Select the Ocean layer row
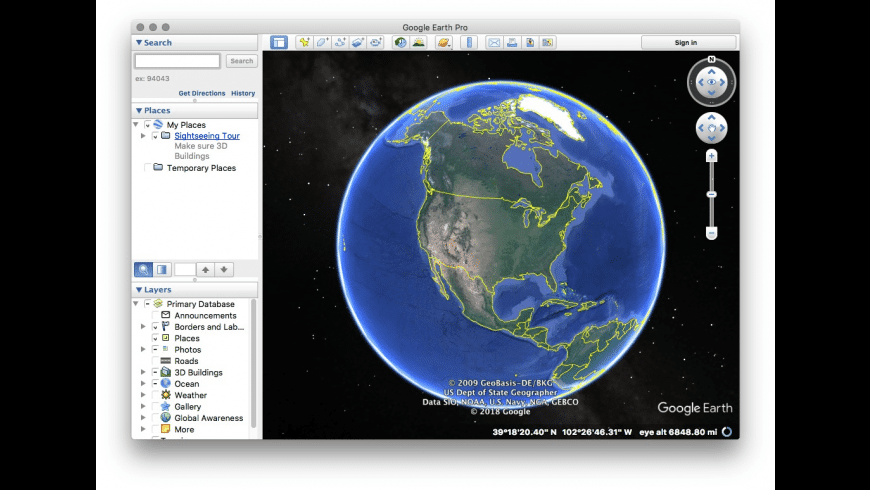Viewport: 870px width, 490px height. [x=192, y=383]
